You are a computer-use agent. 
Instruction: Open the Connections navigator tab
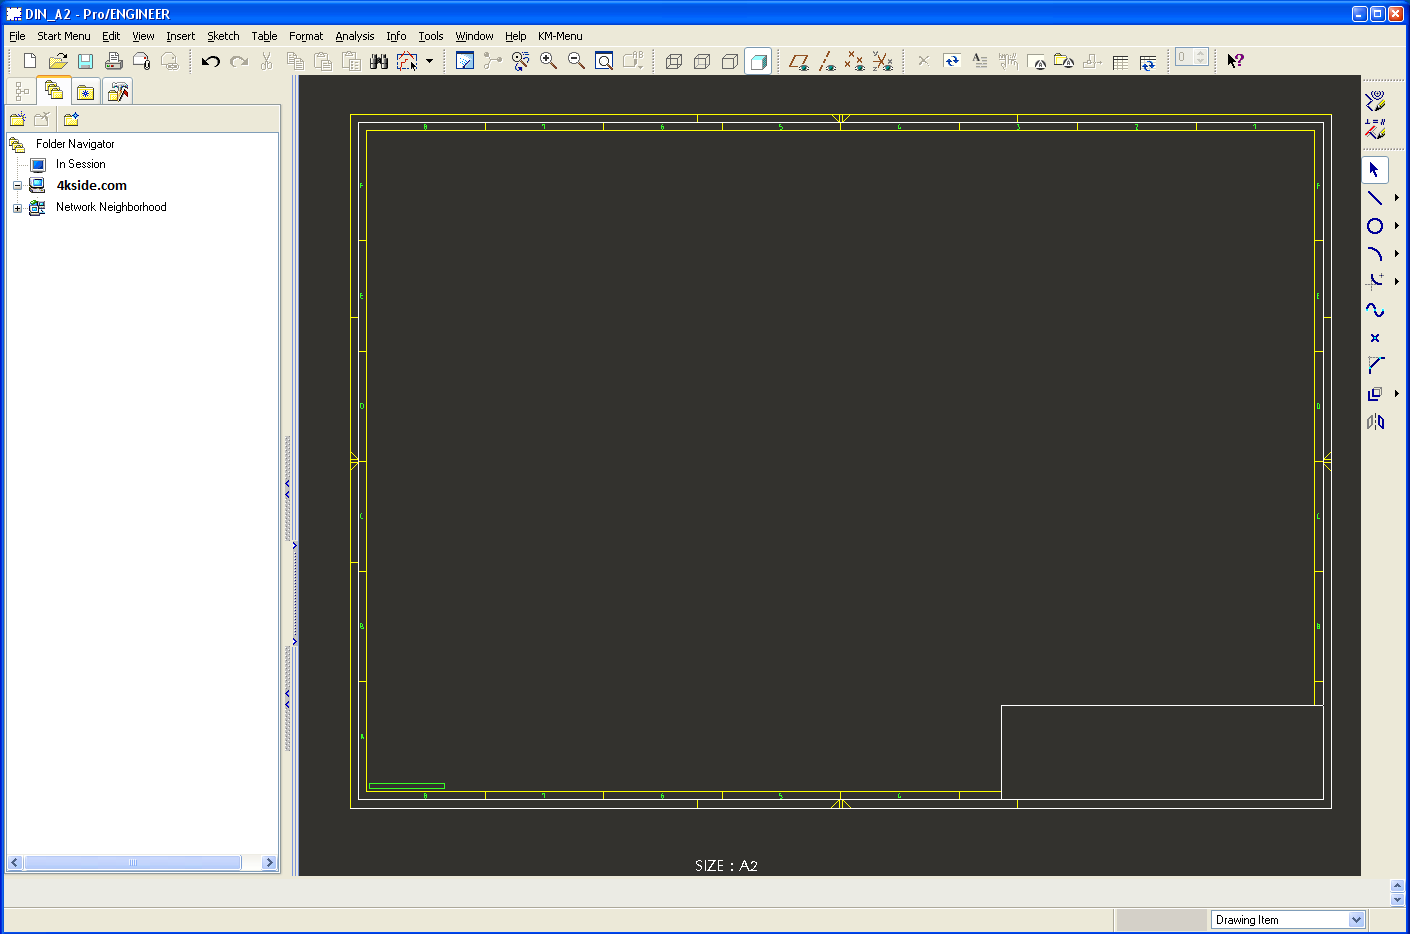(x=118, y=92)
